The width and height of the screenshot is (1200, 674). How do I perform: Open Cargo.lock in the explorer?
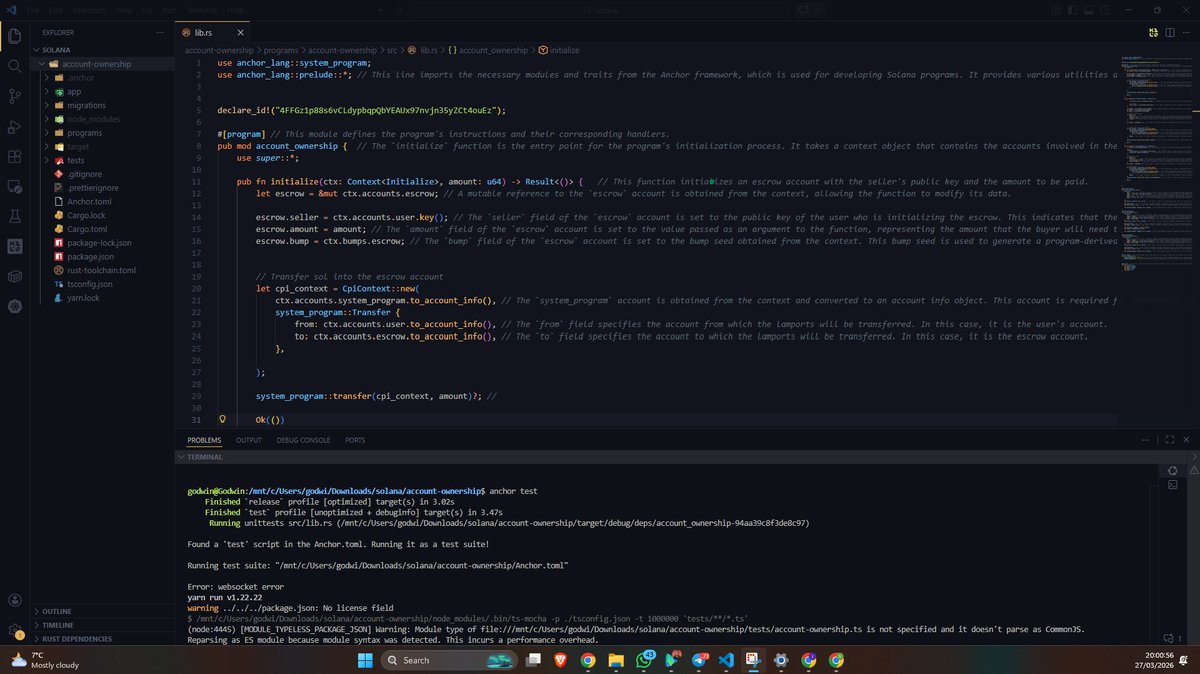(x=103, y=215)
